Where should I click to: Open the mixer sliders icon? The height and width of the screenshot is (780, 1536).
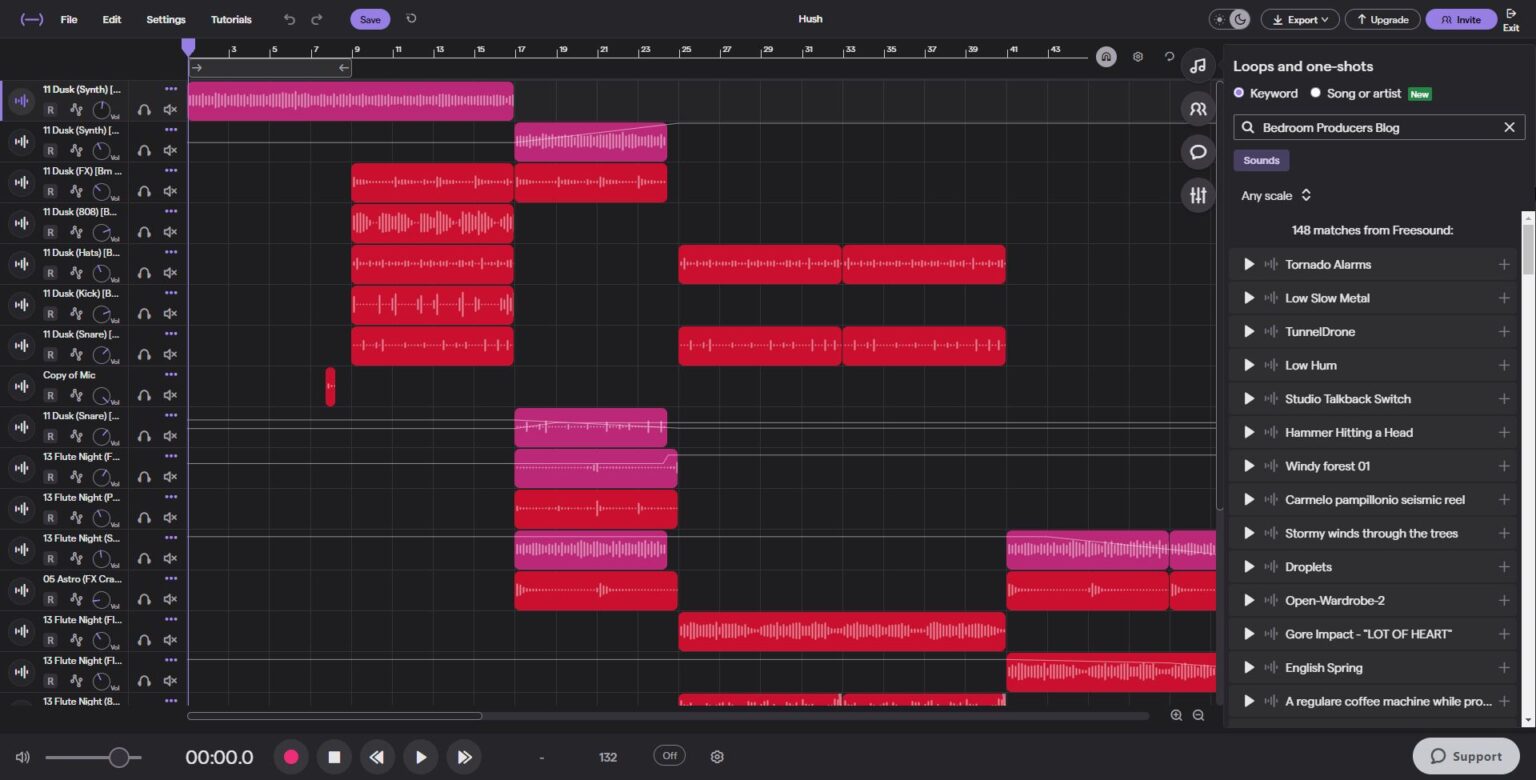pos(1198,195)
